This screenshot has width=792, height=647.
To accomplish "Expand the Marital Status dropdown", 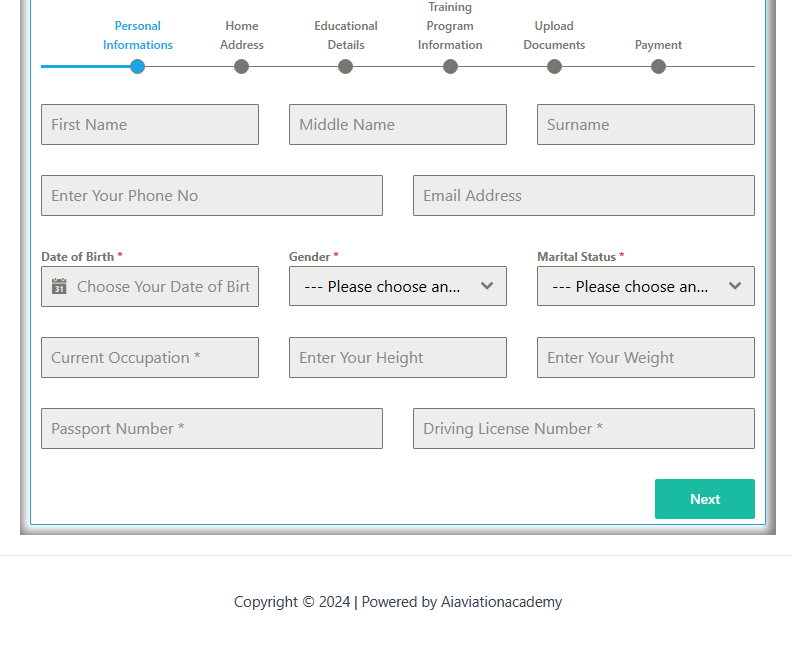I will click(645, 286).
